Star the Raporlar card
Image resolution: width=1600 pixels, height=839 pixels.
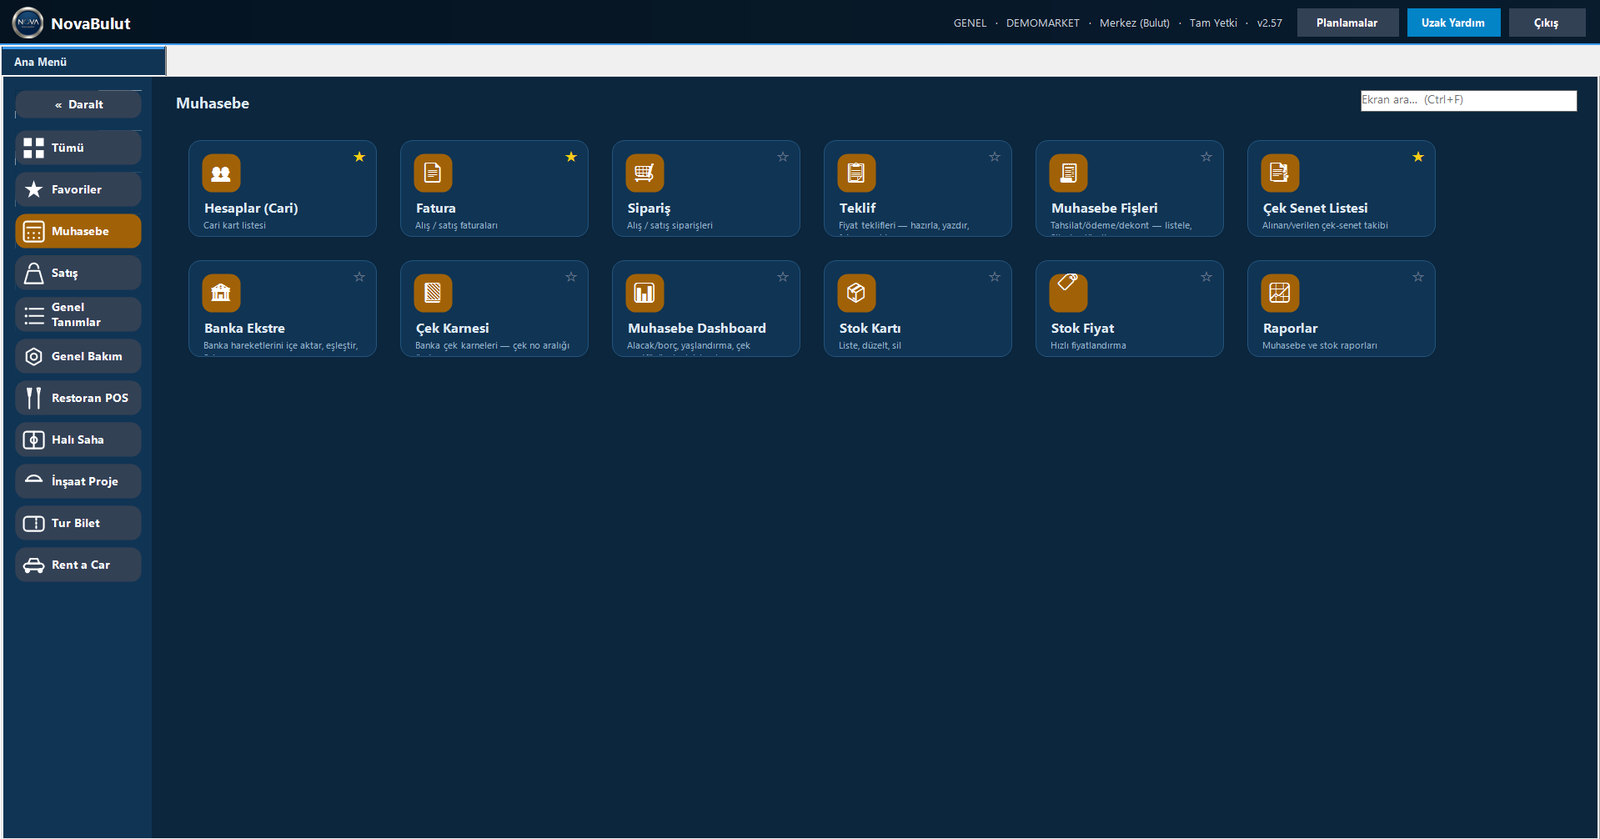(1418, 277)
